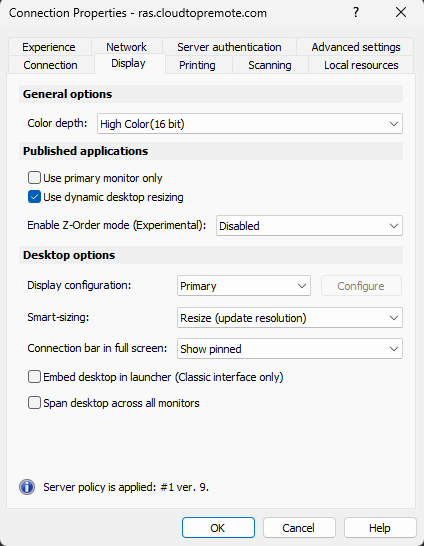Screen dimensions: 424x546
Task: Open the Server authentication tab
Action: [229, 47]
